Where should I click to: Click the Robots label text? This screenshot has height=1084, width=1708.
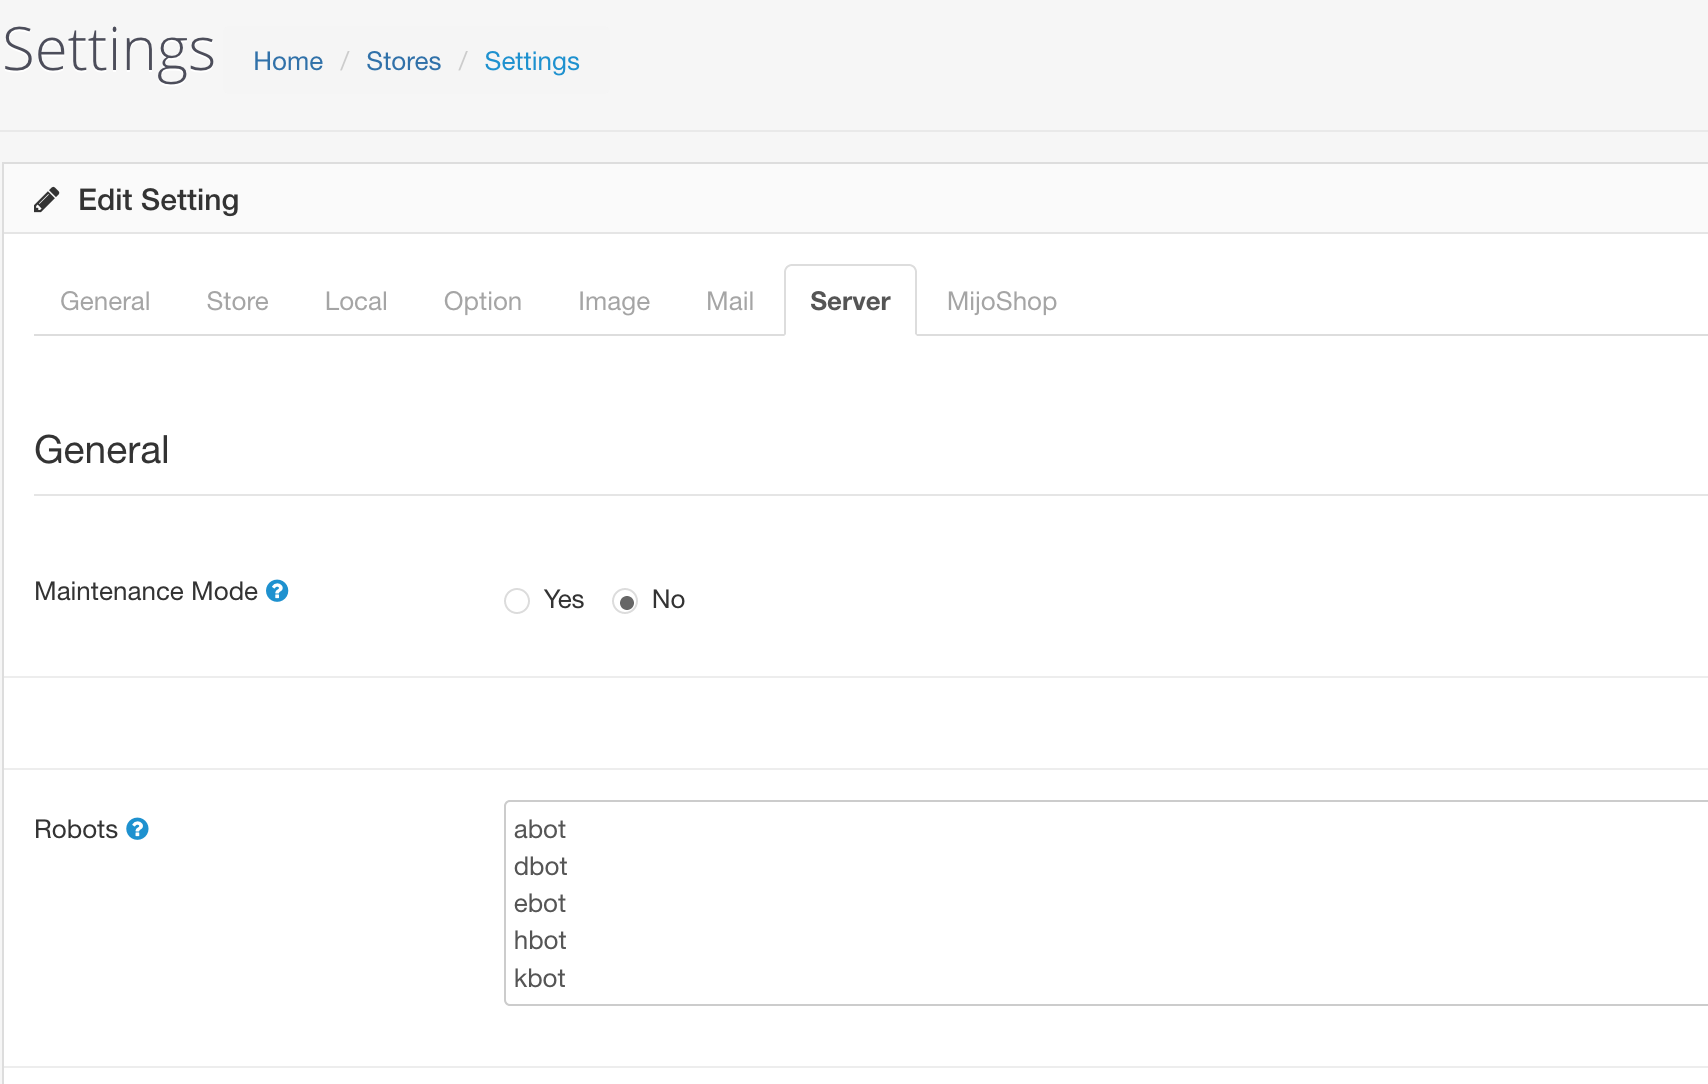[x=76, y=829]
